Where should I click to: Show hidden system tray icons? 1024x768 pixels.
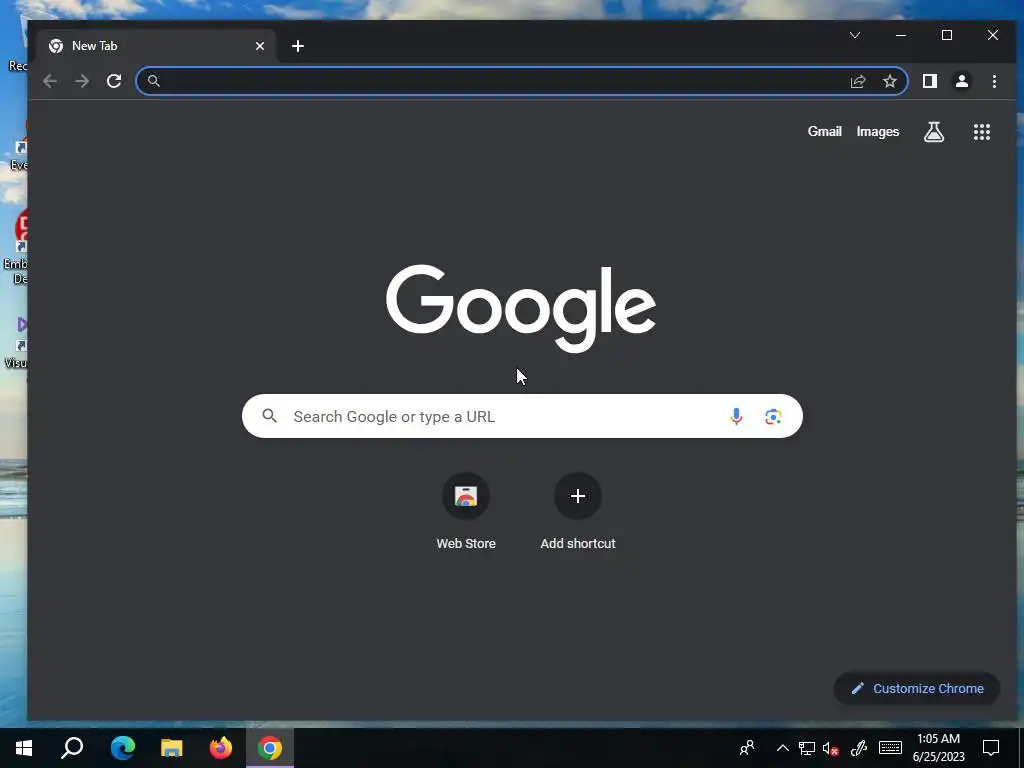[782, 748]
